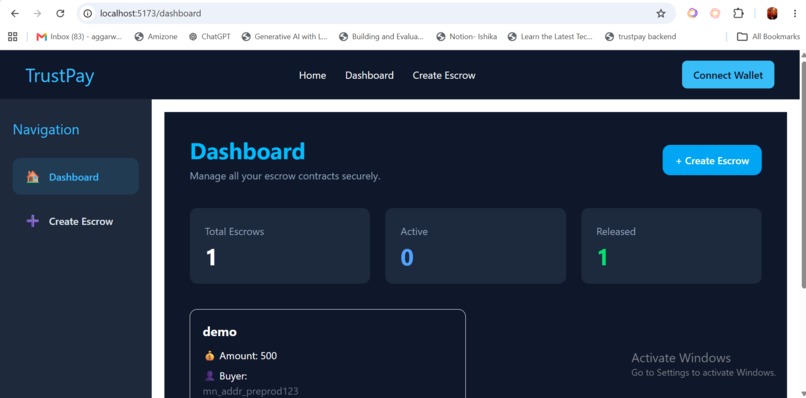Click the purple plus icon beside Create Escrow
806x398 pixels.
pyautogui.click(x=32, y=221)
